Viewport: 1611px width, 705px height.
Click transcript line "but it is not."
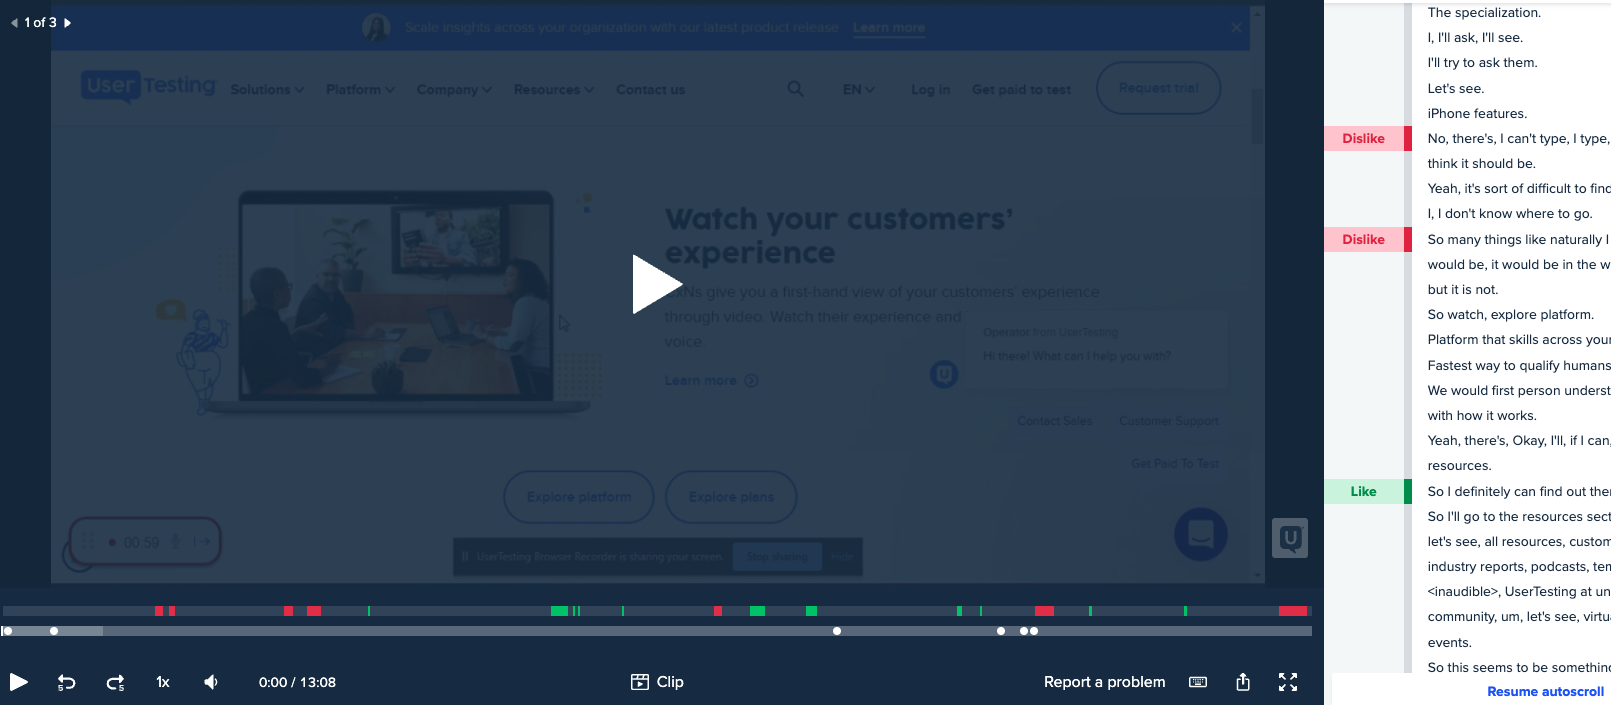(x=1463, y=290)
